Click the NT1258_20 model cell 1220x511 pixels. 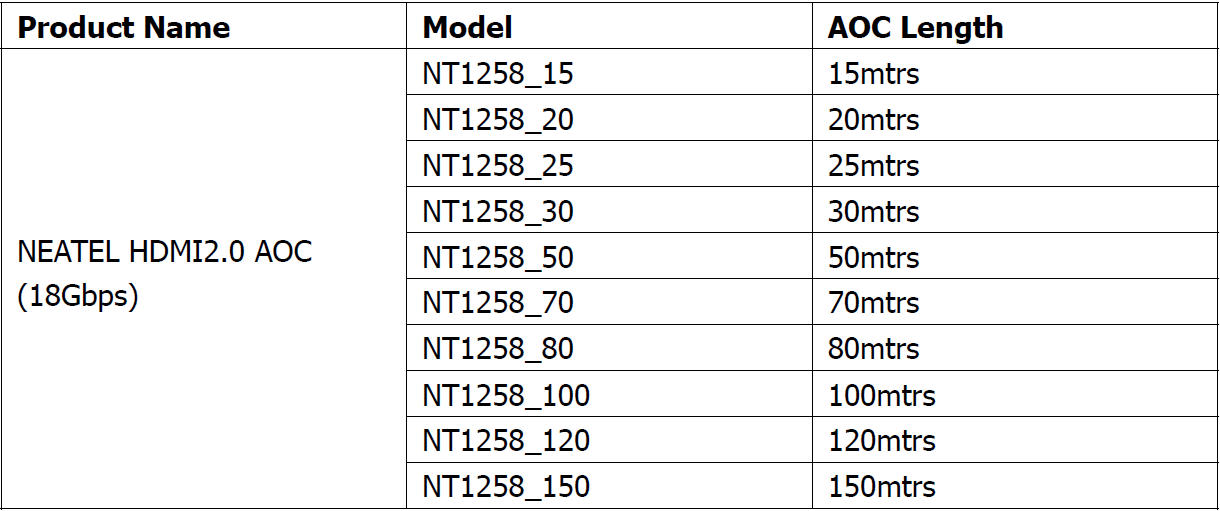[x=498, y=120]
